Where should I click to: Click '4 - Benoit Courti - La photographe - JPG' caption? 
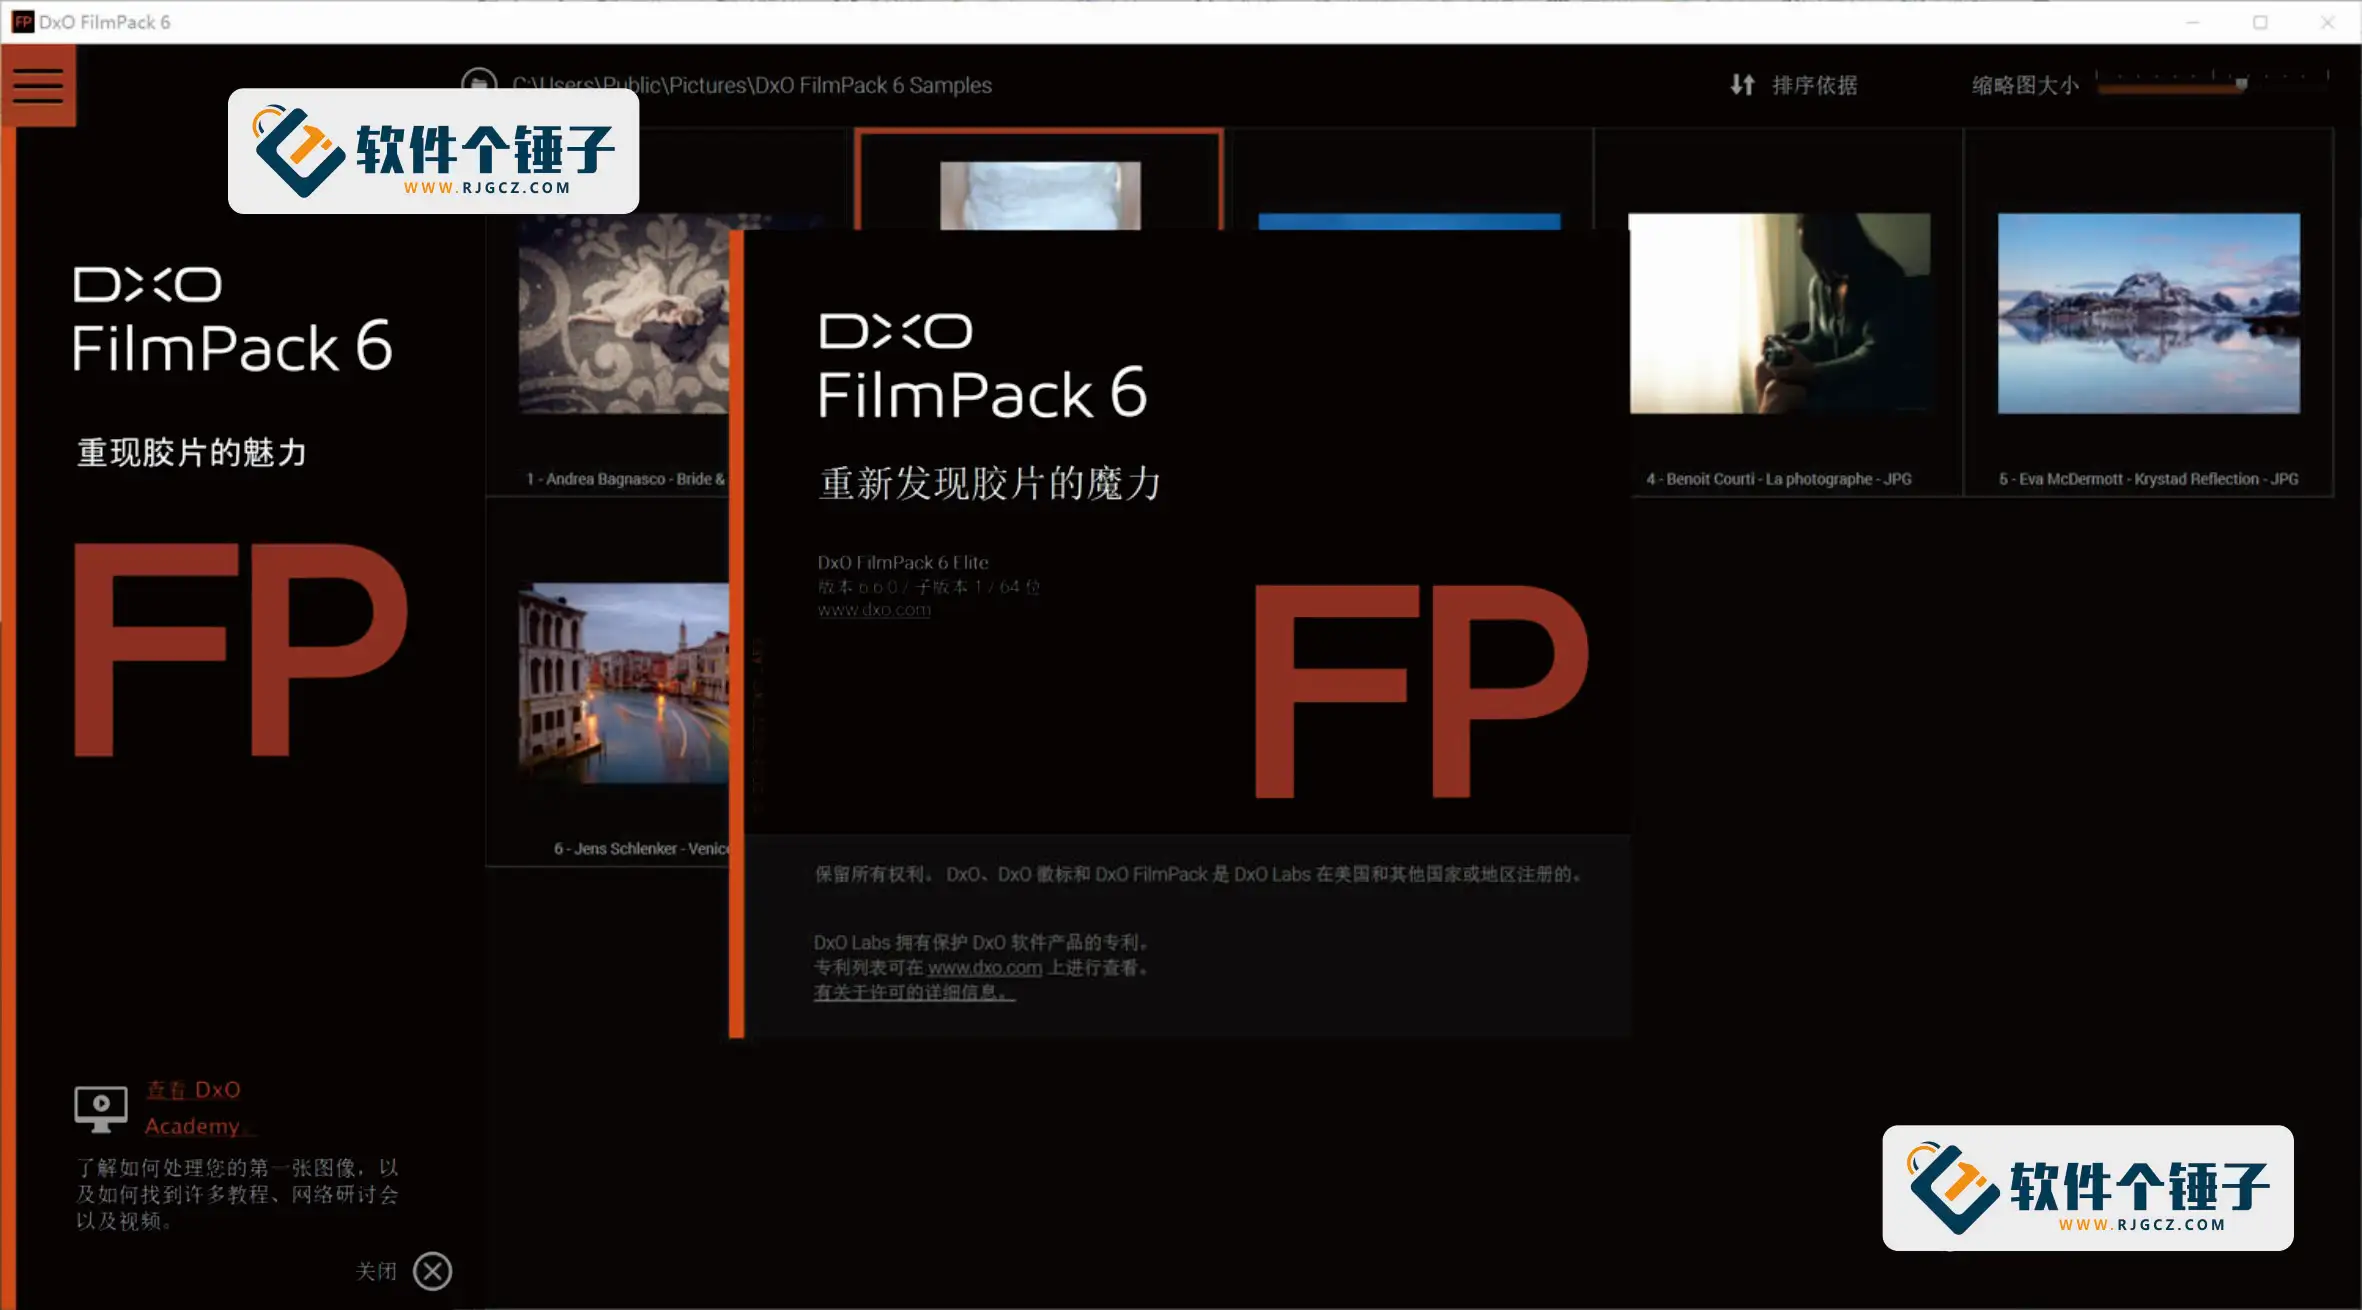coord(1779,479)
